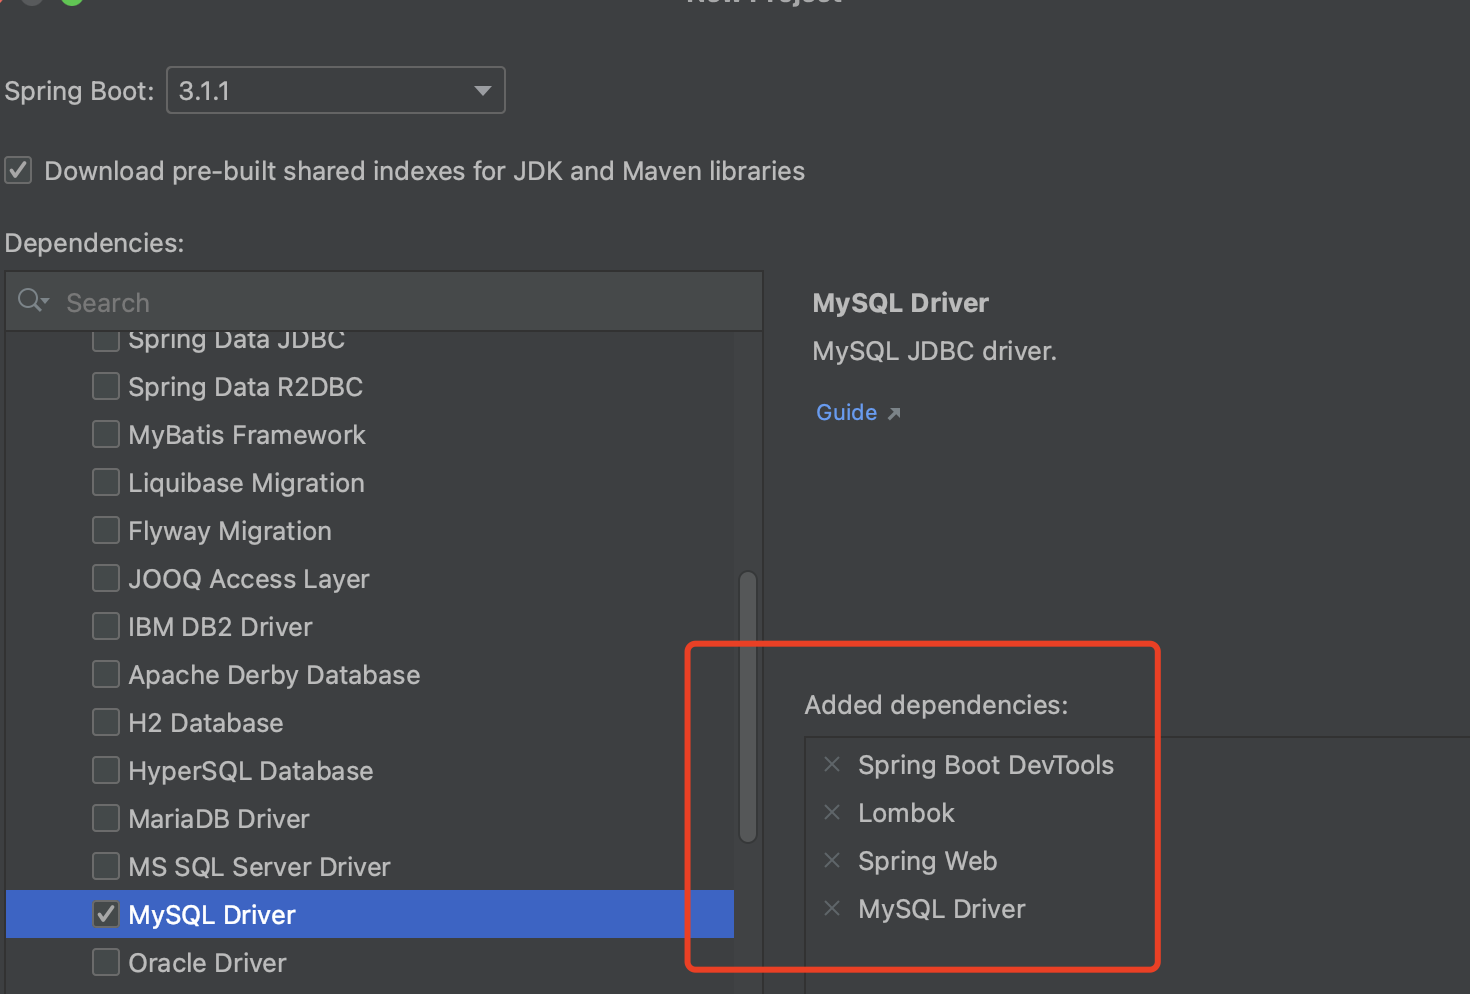
Task: Remove MySQL Driver via X icon
Action: click(831, 909)
